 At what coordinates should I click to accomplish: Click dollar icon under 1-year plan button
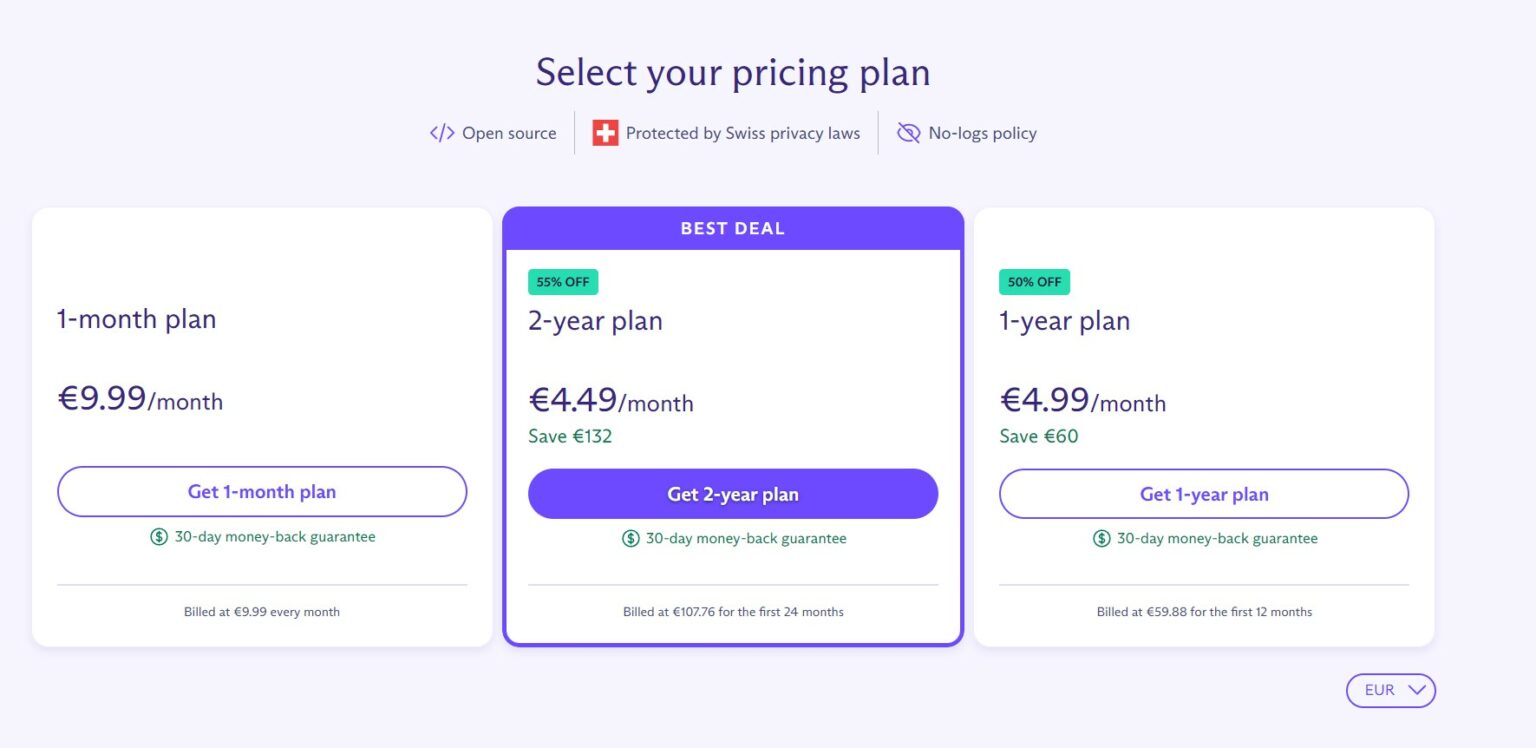1101,539
